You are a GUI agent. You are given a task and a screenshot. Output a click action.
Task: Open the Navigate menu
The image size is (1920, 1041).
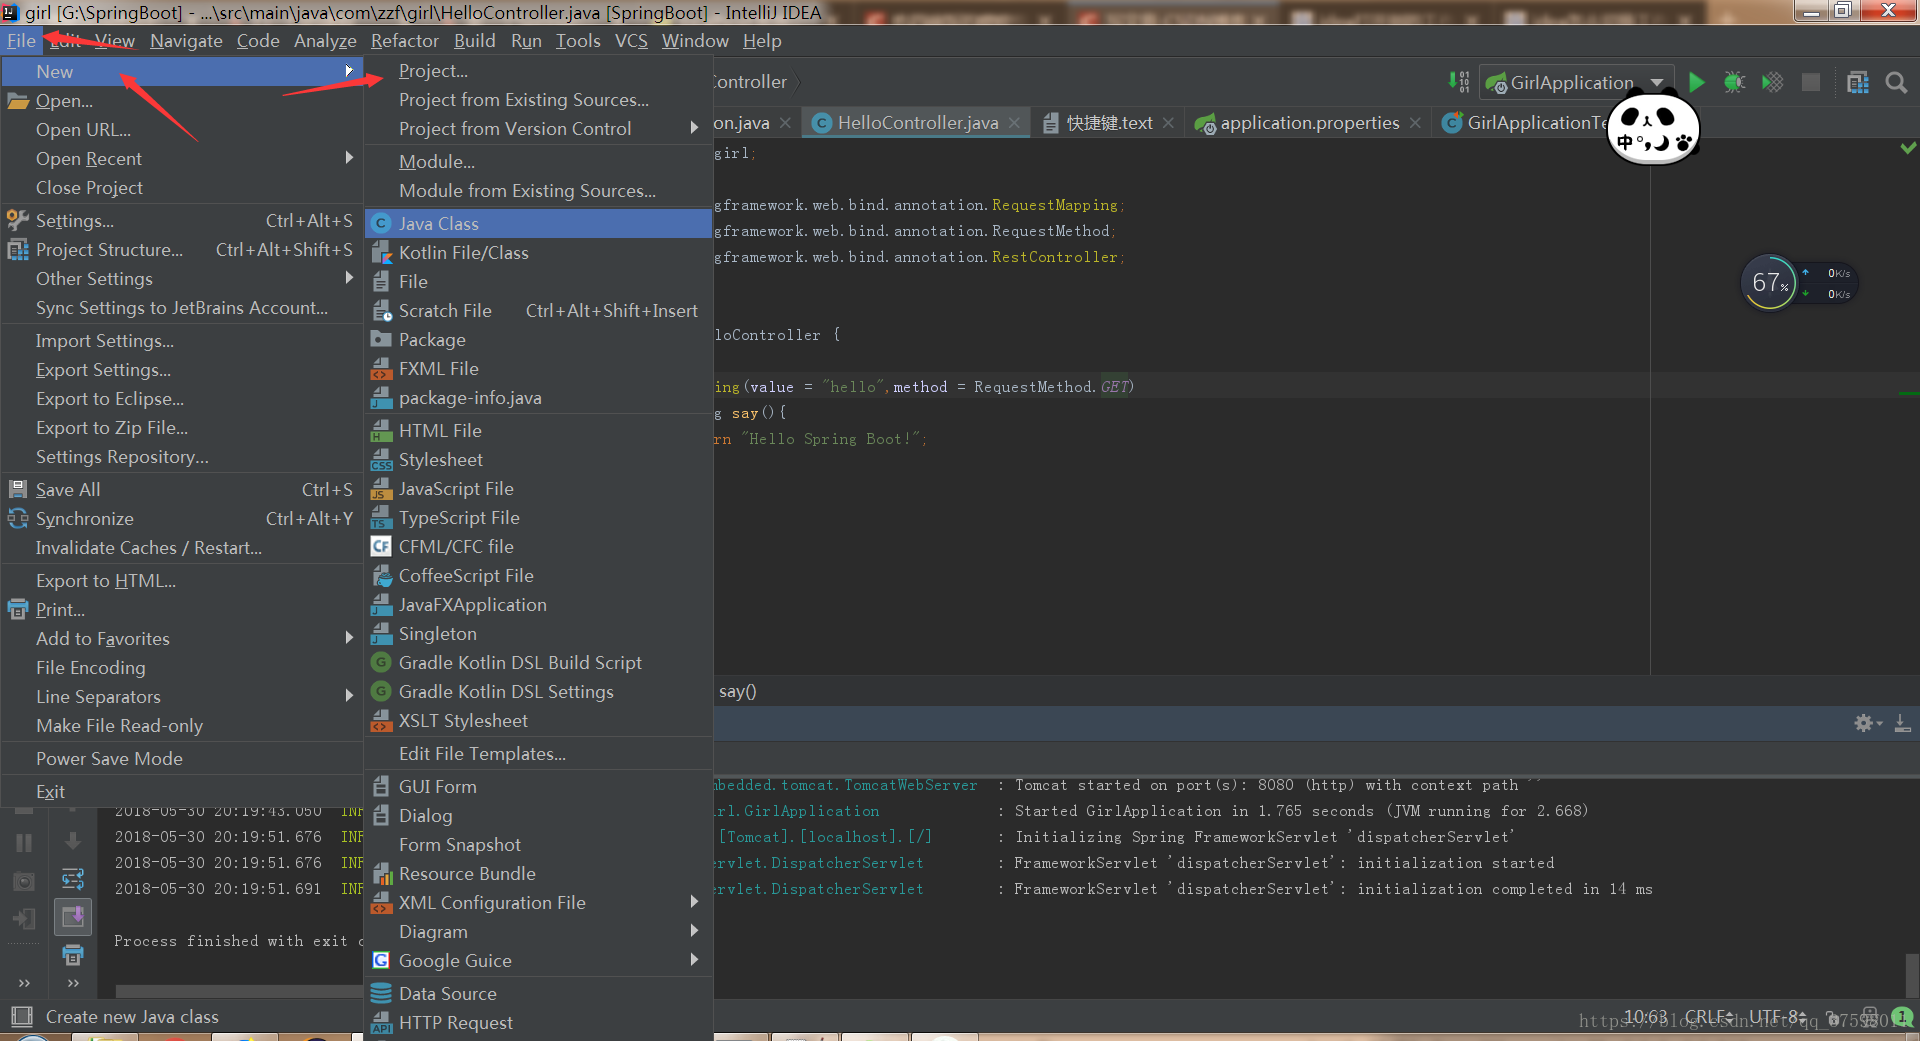coord(186,41)
